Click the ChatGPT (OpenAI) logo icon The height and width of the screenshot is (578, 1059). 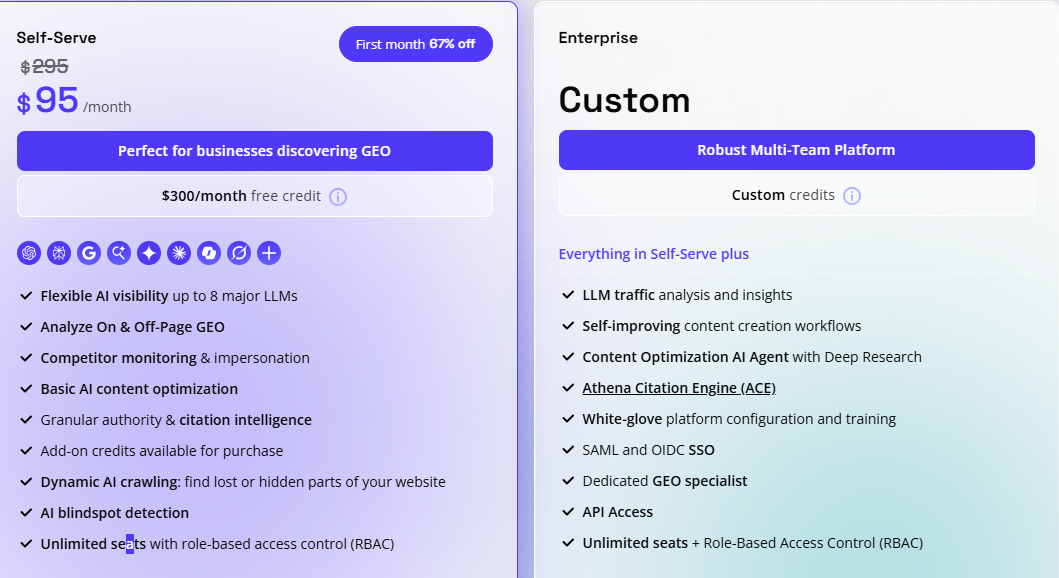pos(29,253)
